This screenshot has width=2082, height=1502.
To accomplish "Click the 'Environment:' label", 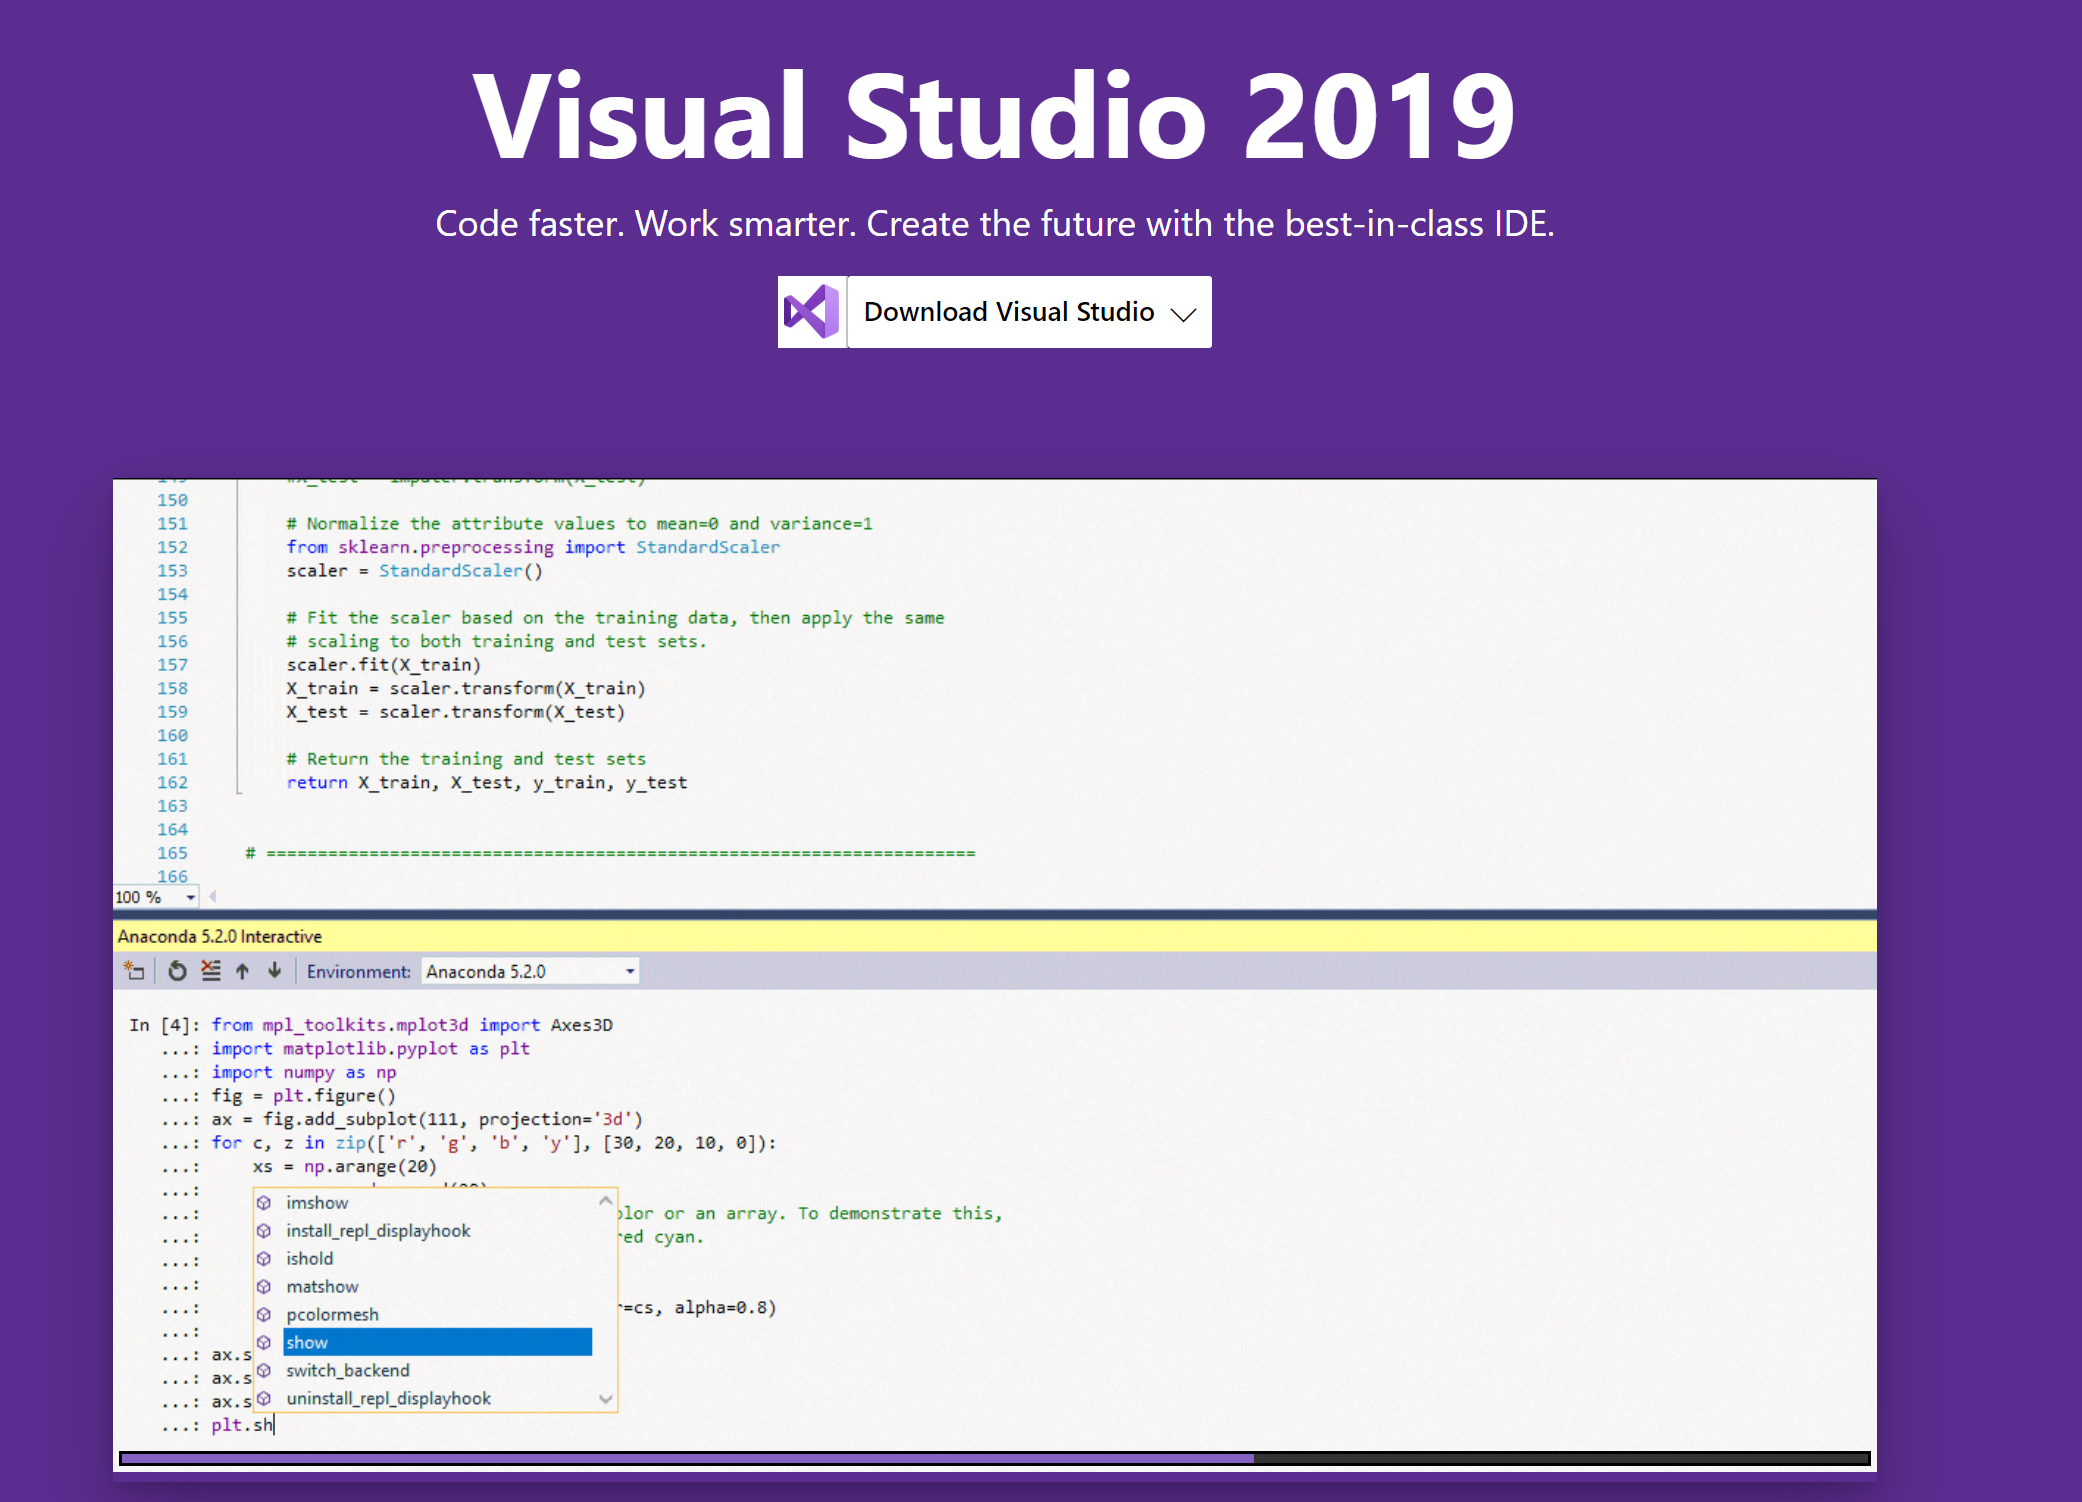I will pos(358,972).
